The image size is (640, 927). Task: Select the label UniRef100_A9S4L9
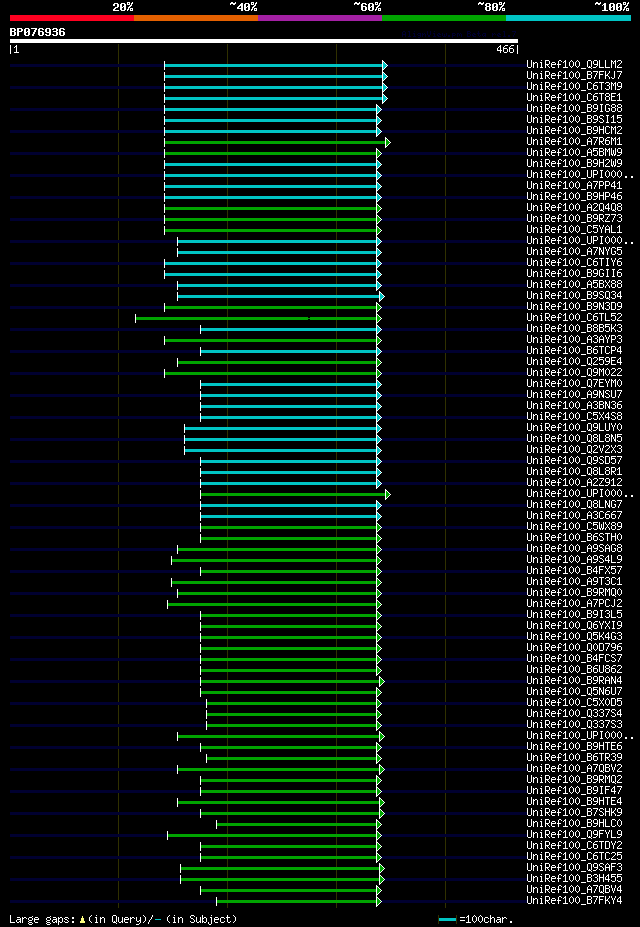574,560
